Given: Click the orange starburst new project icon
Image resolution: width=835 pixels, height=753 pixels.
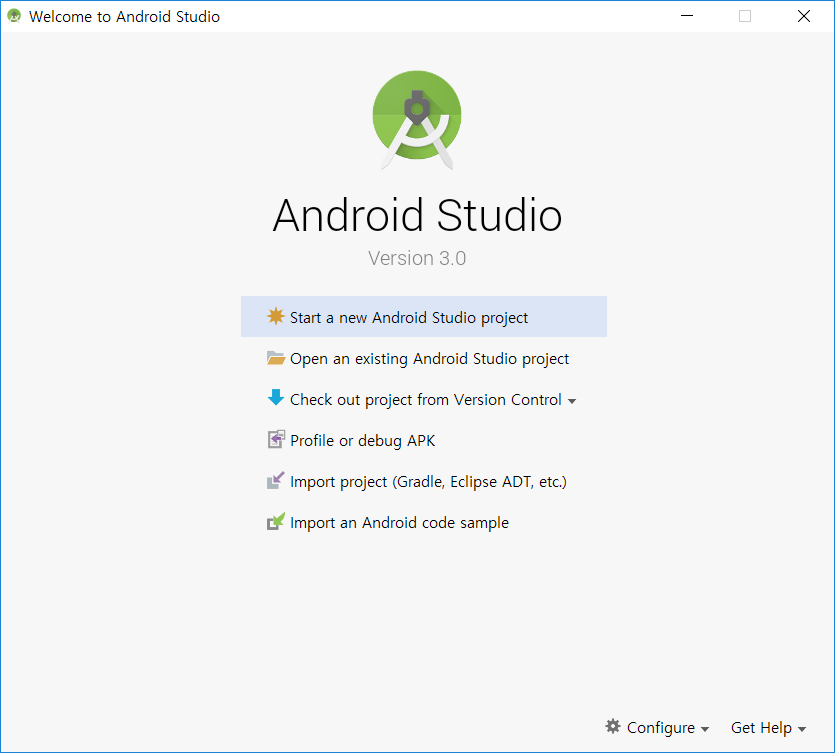Looking at the screenshot, I should pyautogui.click(x=275, y=316).
